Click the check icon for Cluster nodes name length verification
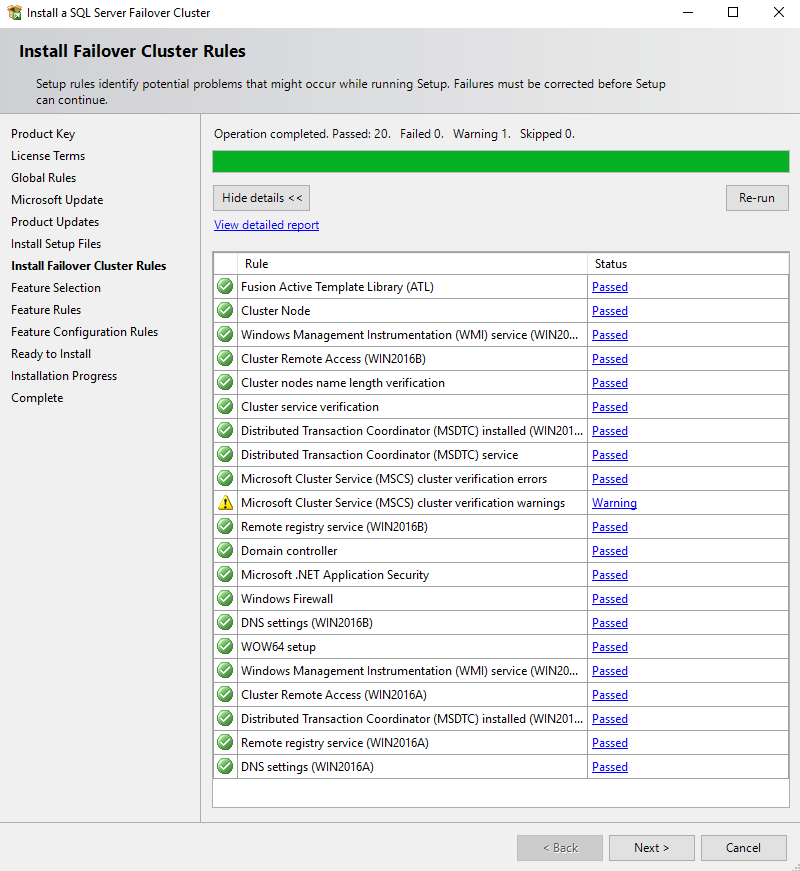This screenshot has width=800, height=871. tap(225, 382)
